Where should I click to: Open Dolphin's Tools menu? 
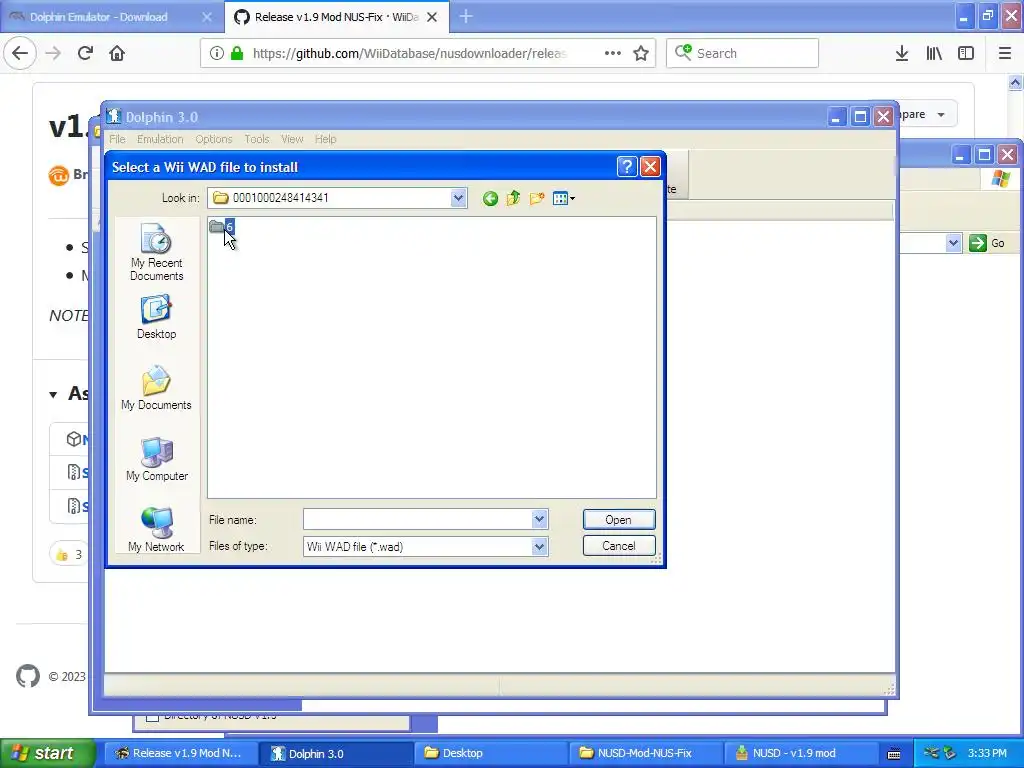tap(257, 139)
